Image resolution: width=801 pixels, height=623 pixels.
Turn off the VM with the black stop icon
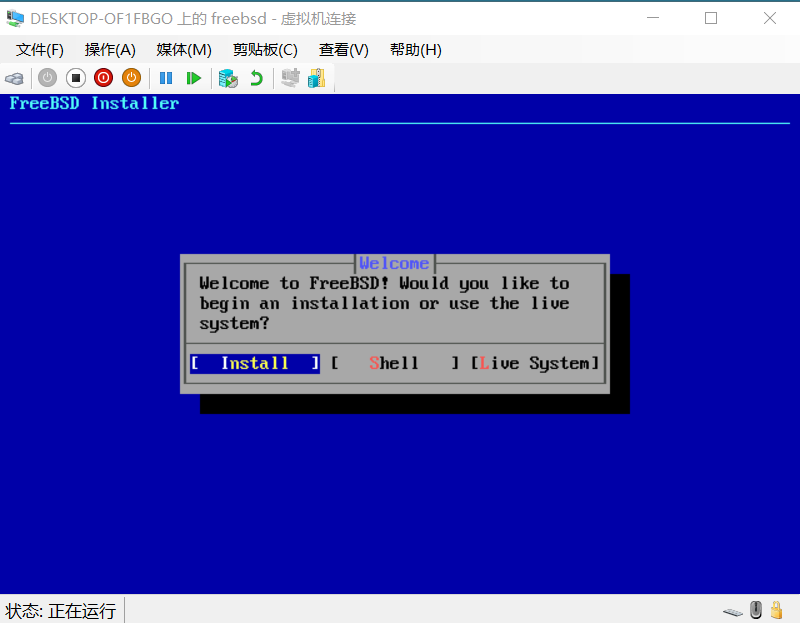point(76,78)
